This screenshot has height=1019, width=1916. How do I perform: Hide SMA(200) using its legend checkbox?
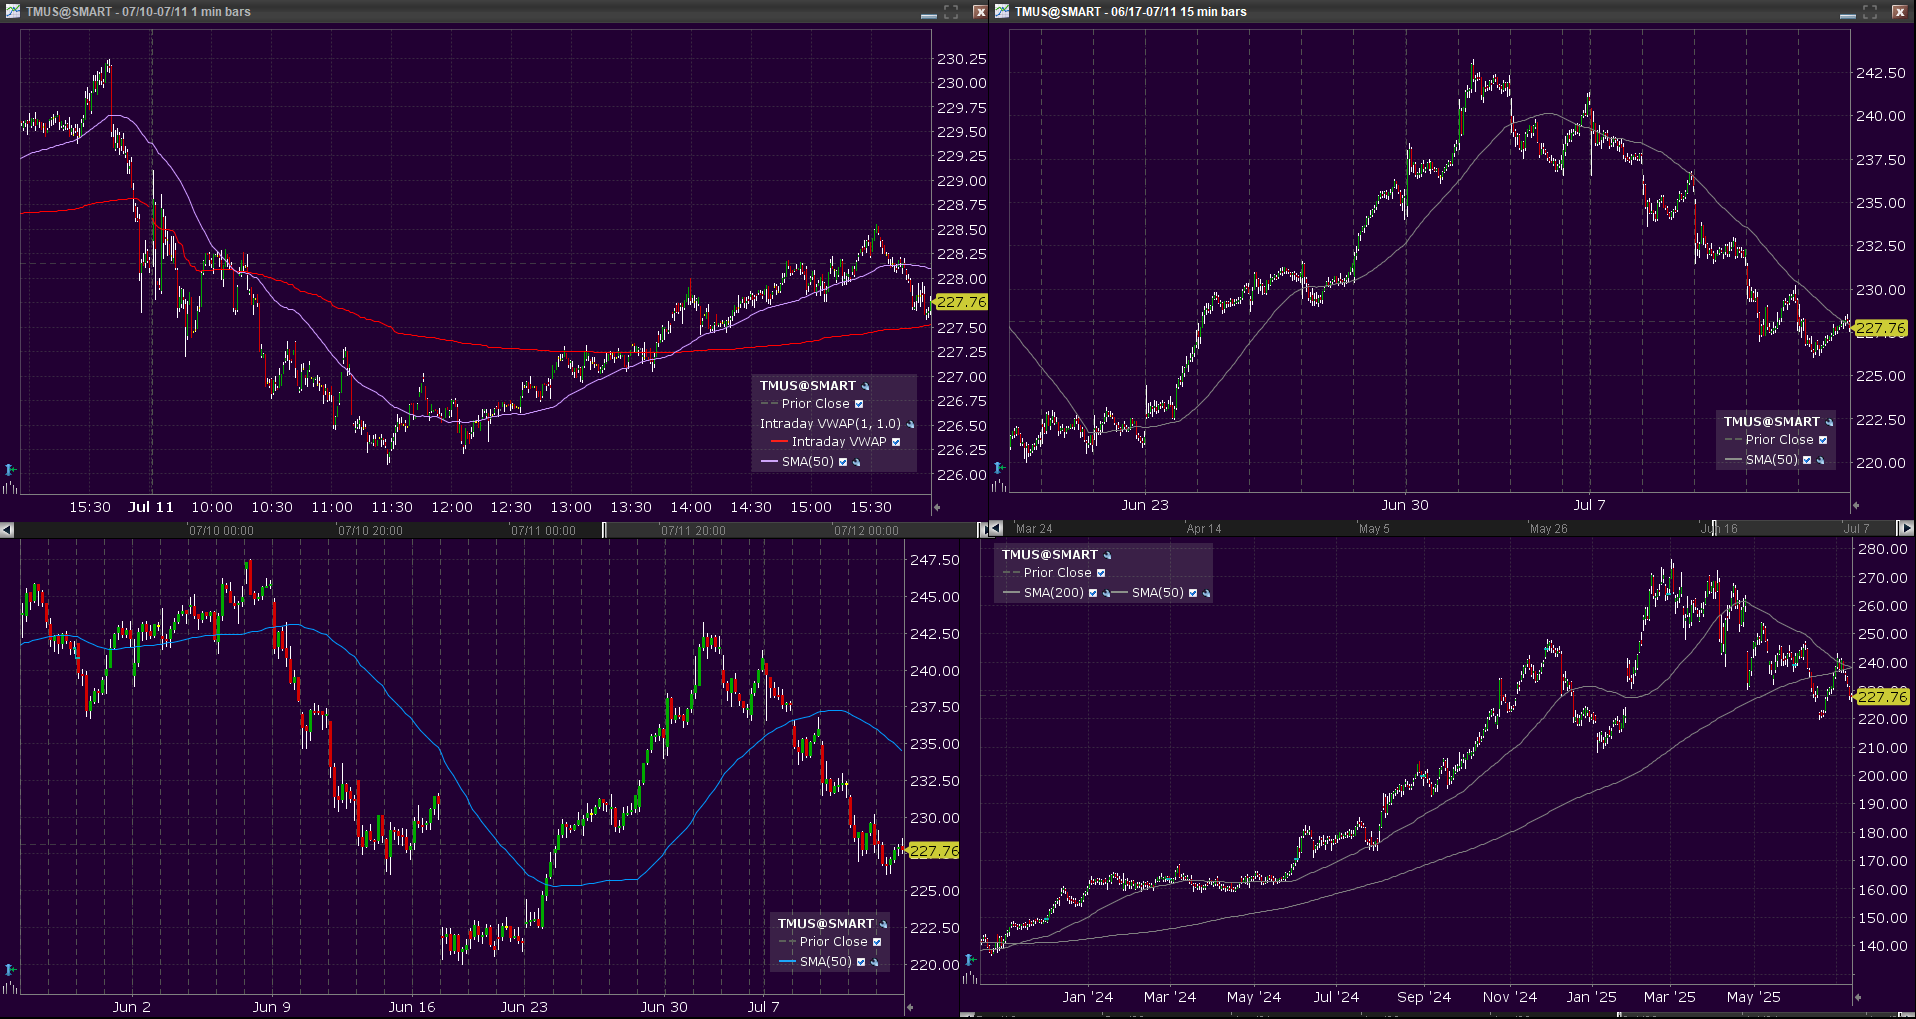(1093, 593)
